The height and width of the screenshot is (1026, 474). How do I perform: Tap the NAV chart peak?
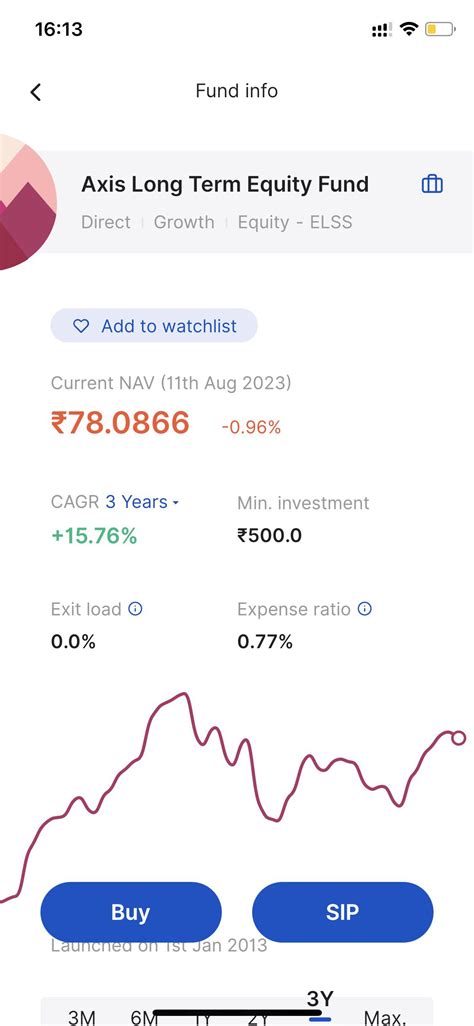coord(185,694)
